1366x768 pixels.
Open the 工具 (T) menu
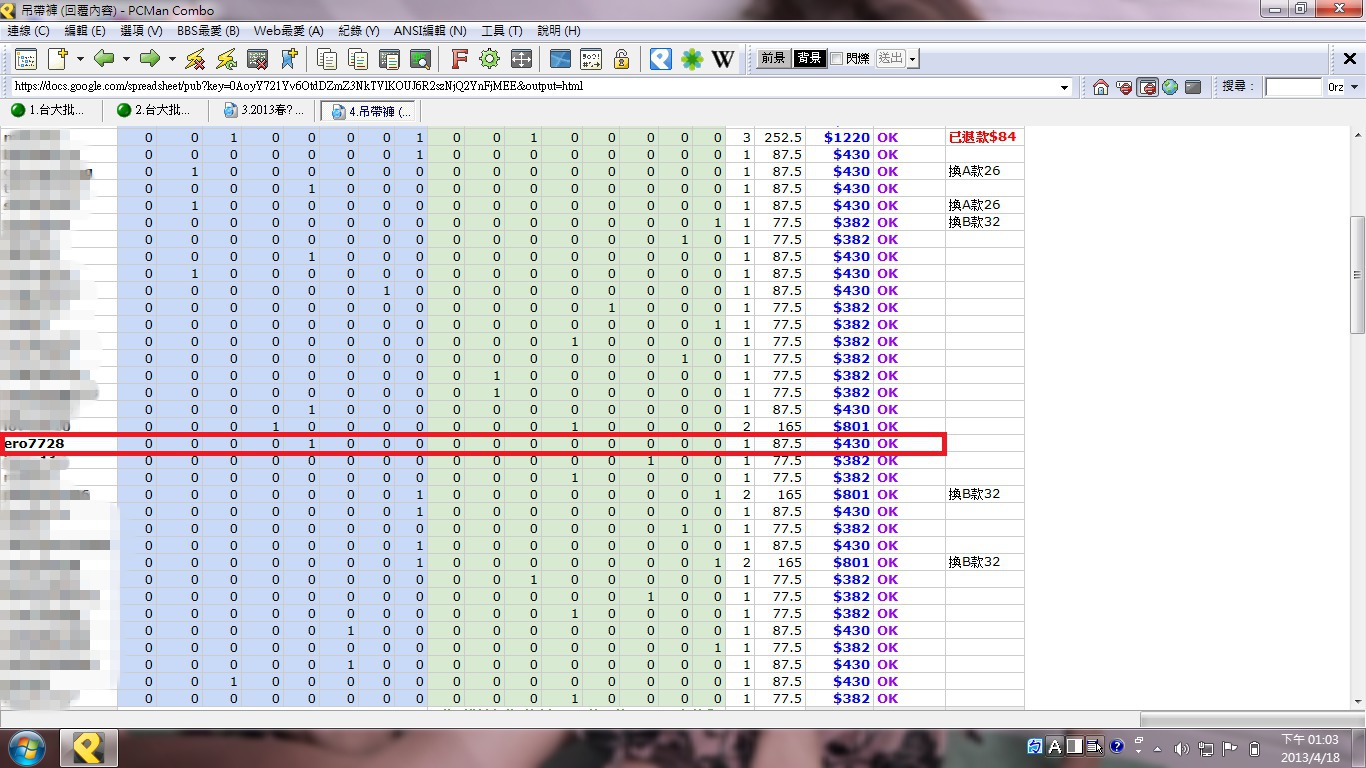[x=502, y=31]
